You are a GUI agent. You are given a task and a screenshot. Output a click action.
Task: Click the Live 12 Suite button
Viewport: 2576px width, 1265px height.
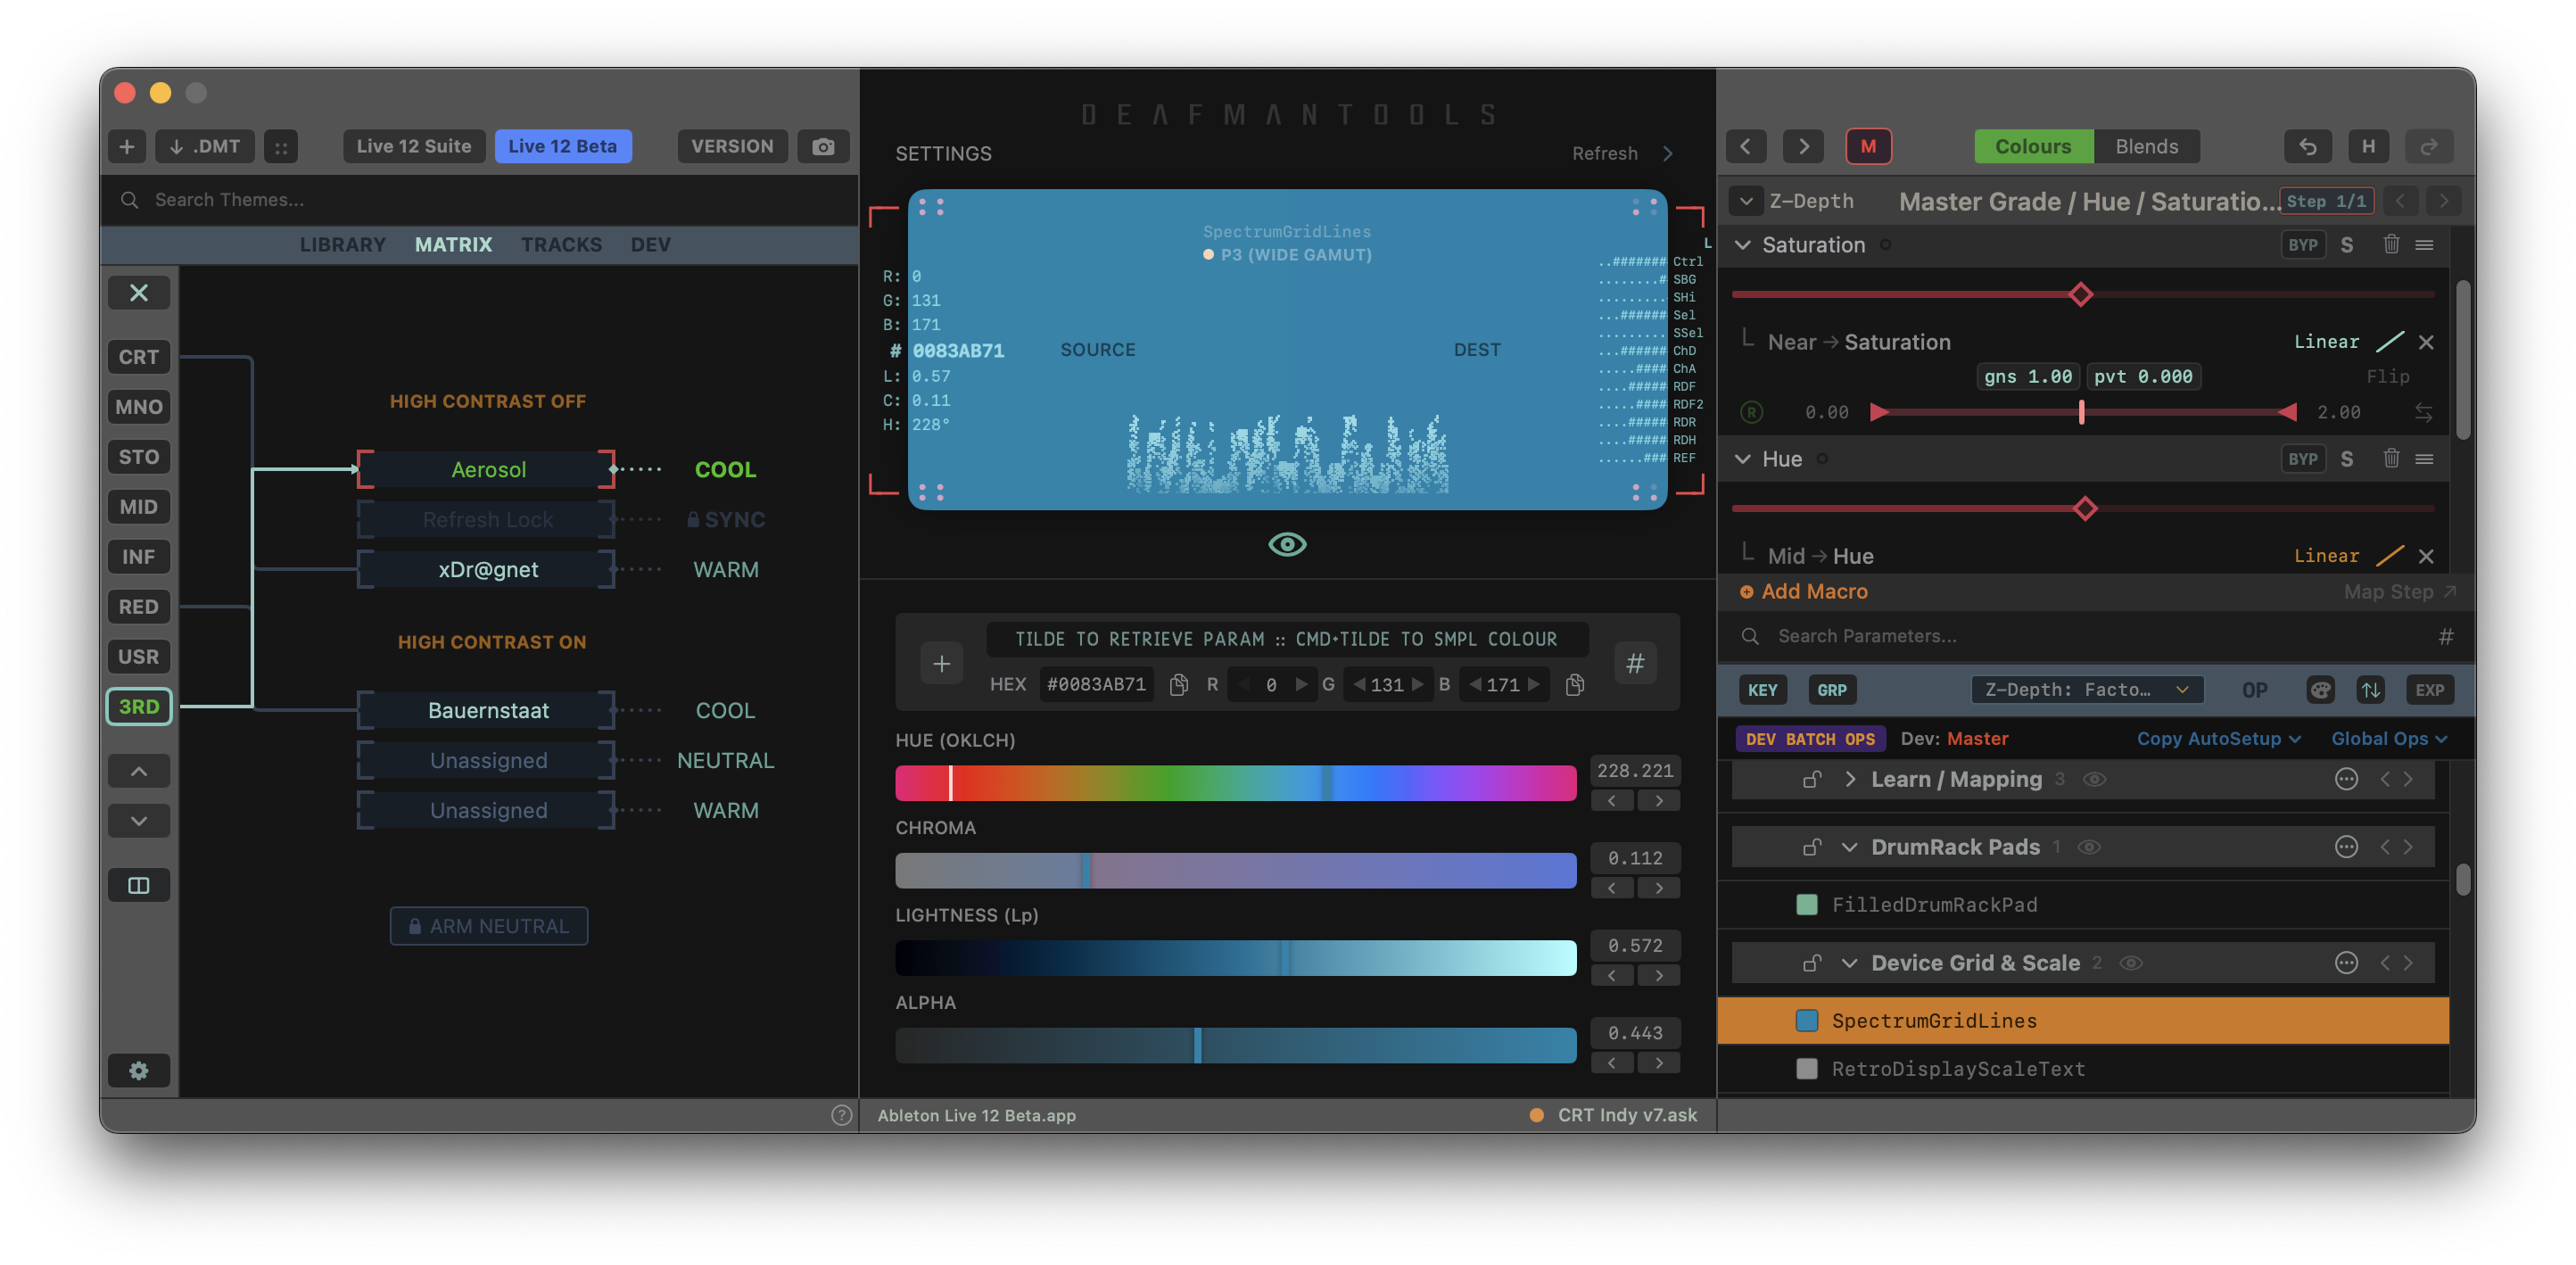[x=414, y=146]
